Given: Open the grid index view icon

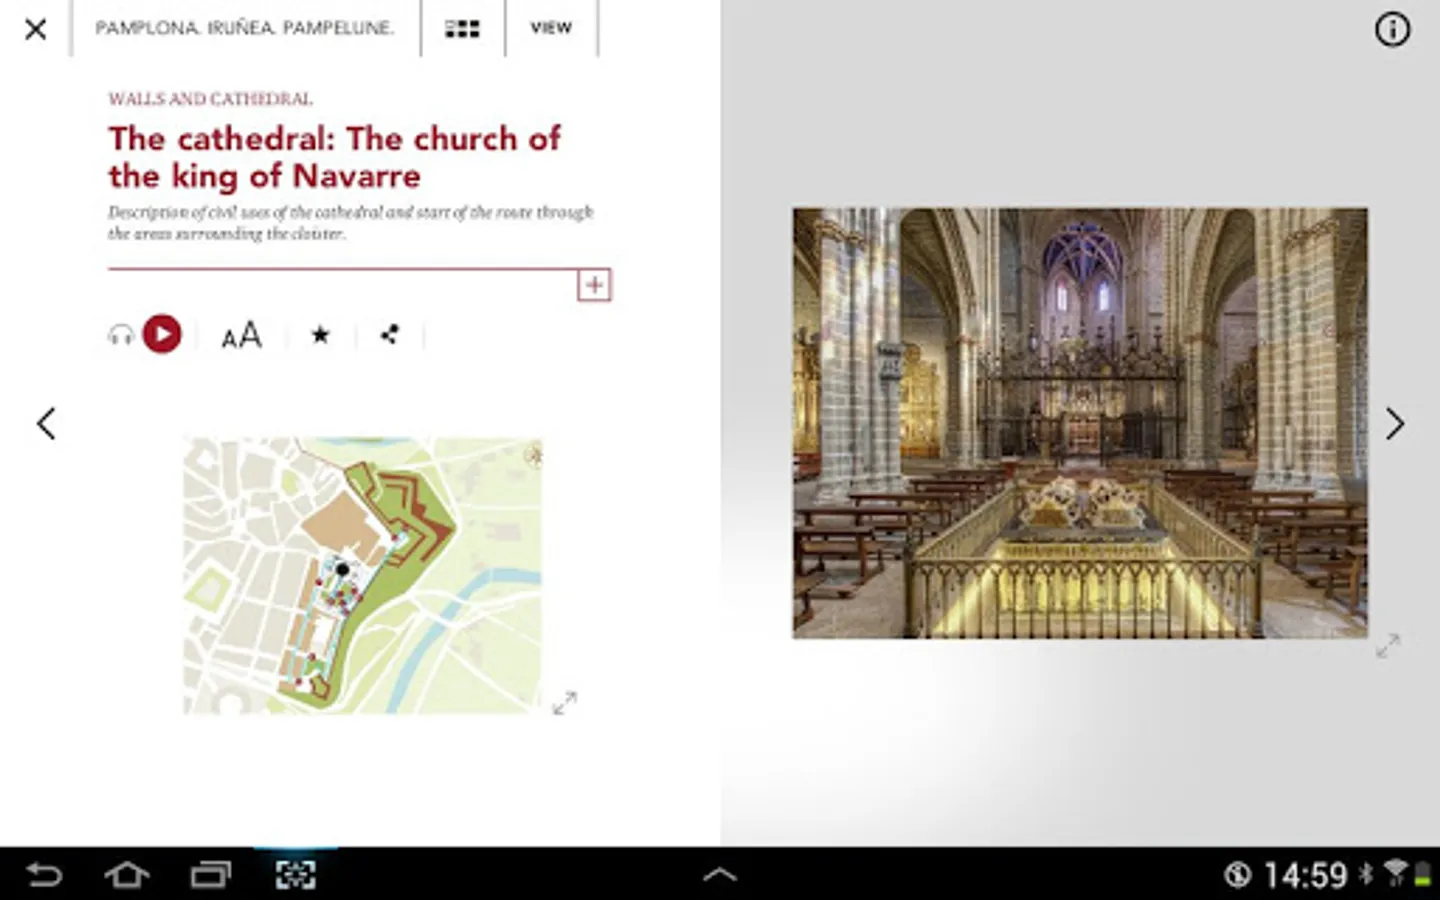Looking at the screenshot, I should [x=462, y=29].
